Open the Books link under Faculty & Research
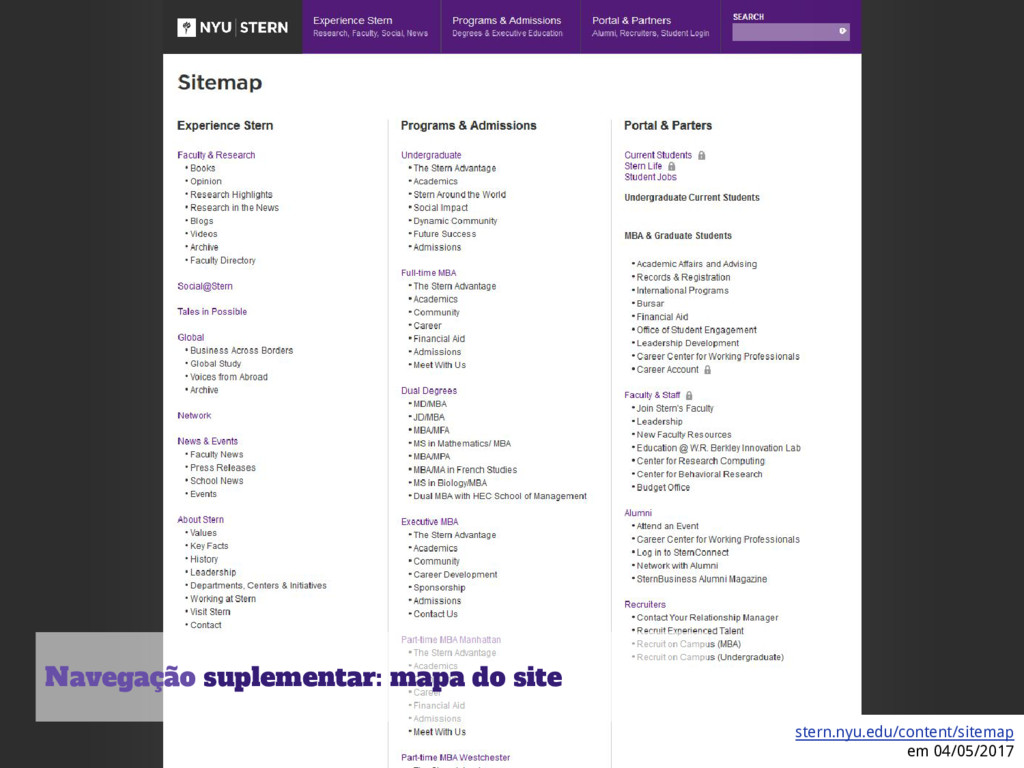This screenshot has height=768, width=1024. pyautogui.click(x=202, y=168)
